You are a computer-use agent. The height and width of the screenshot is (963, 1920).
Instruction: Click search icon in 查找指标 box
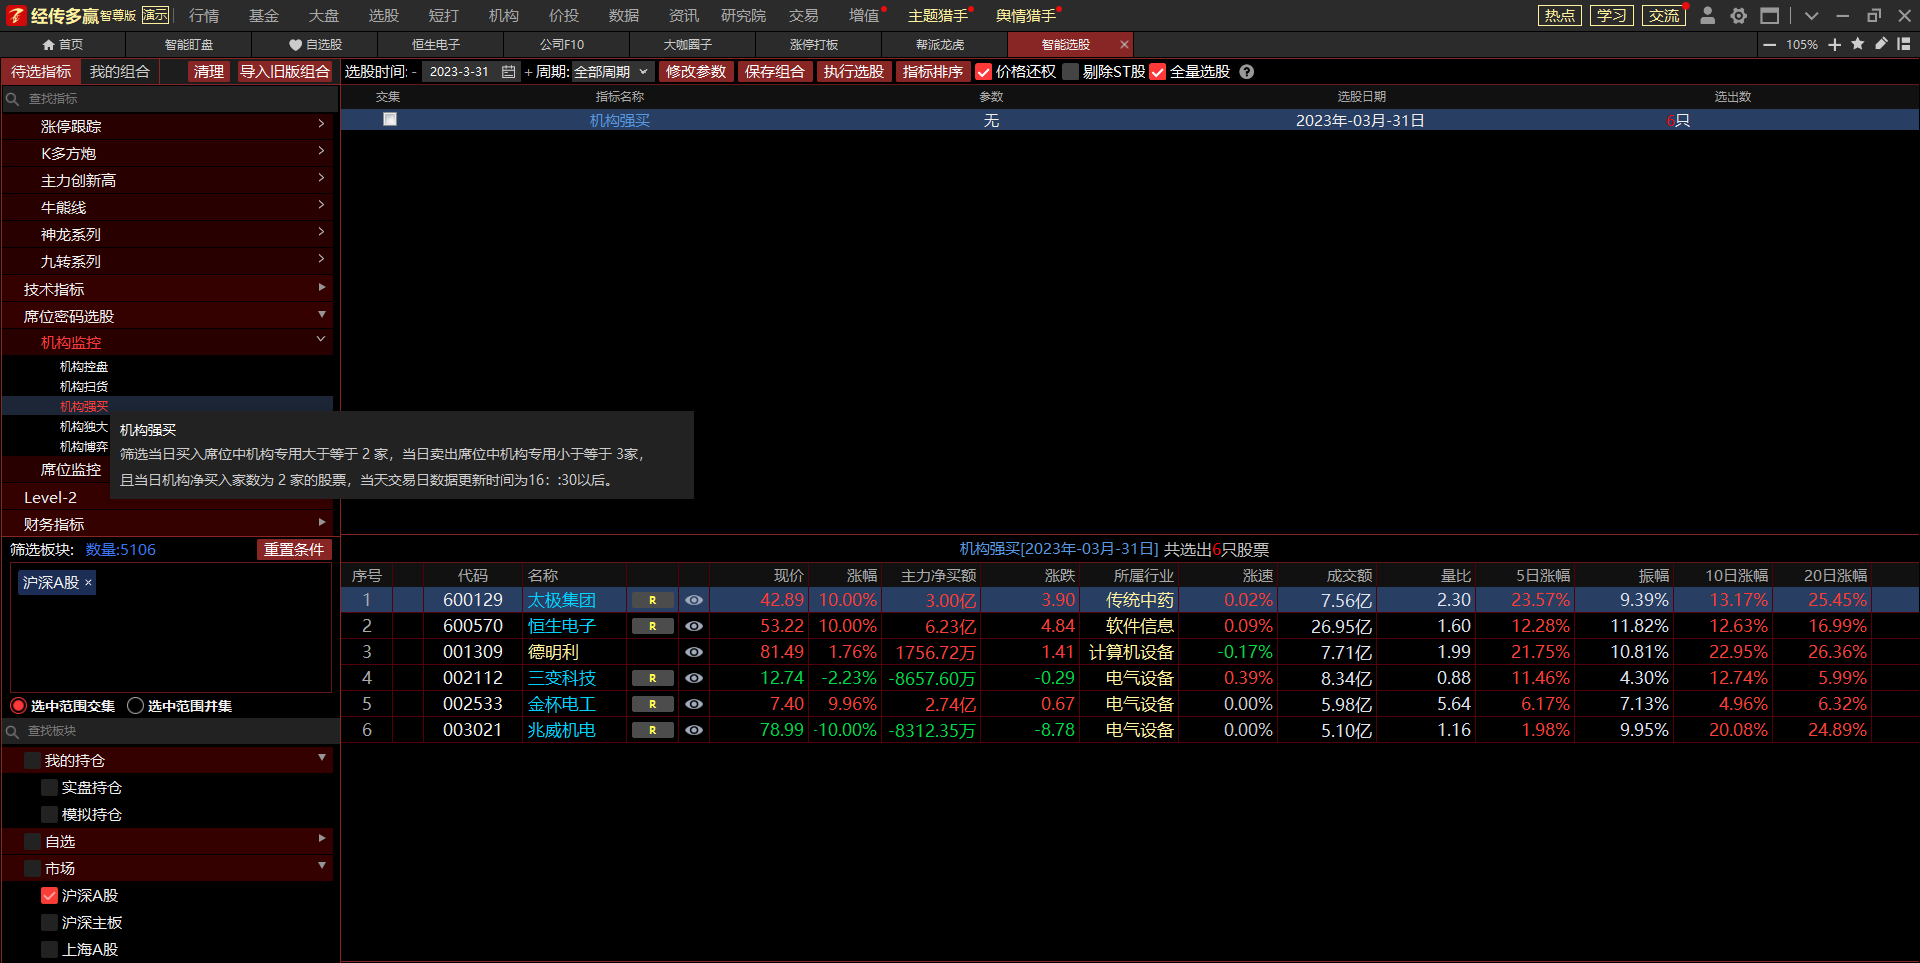(x=13, y=98)
